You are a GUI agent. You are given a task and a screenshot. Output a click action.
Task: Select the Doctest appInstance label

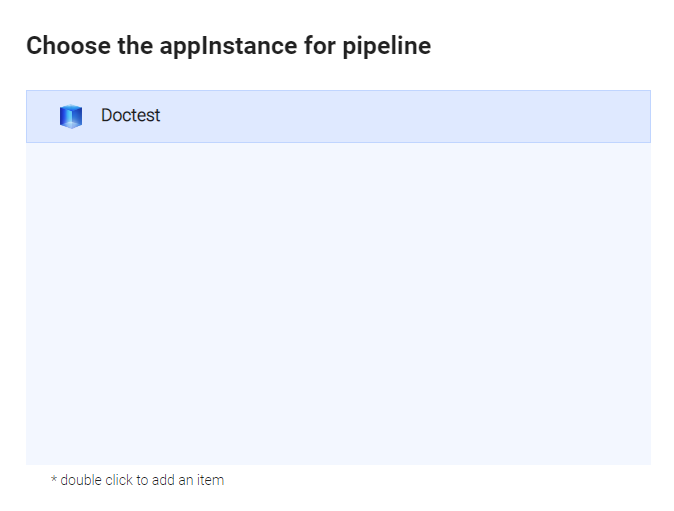coord(130,116)
